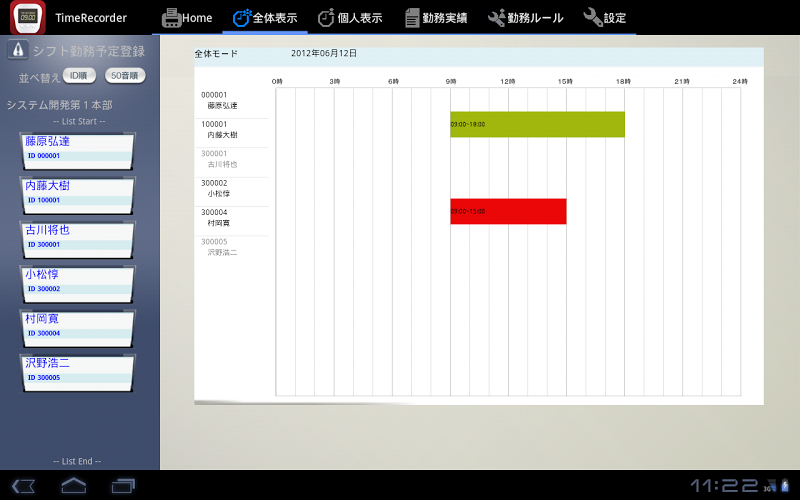Tap the TimeRecorder app logo icon
Viewport: 800px width, 500px height.
[x=28, y=18]
